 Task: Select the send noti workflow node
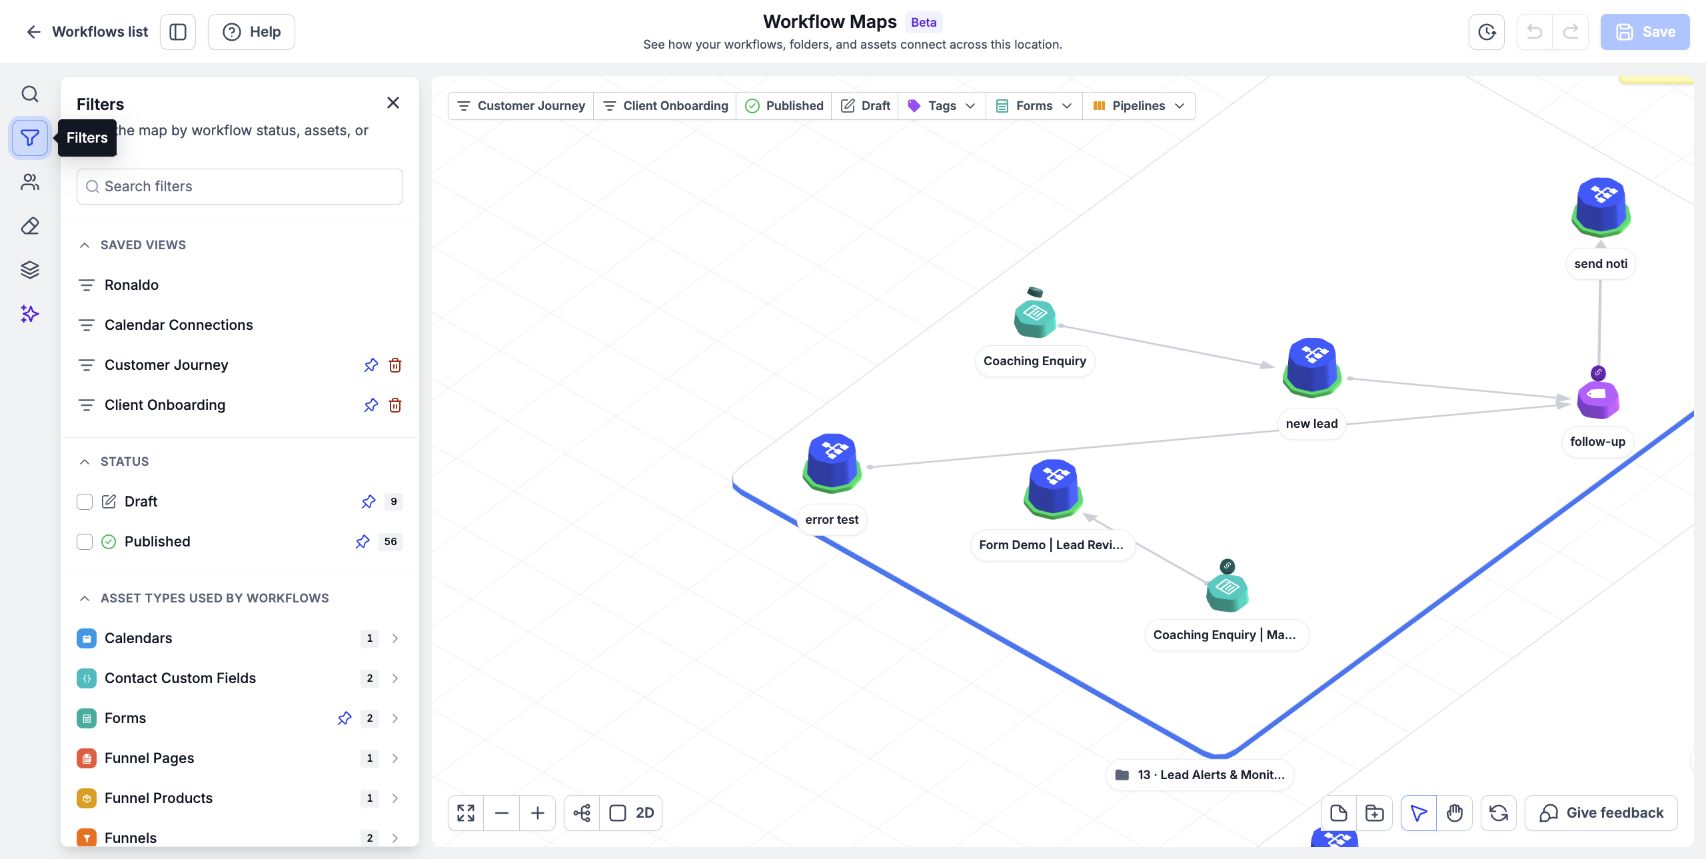tap(1601, 208)
